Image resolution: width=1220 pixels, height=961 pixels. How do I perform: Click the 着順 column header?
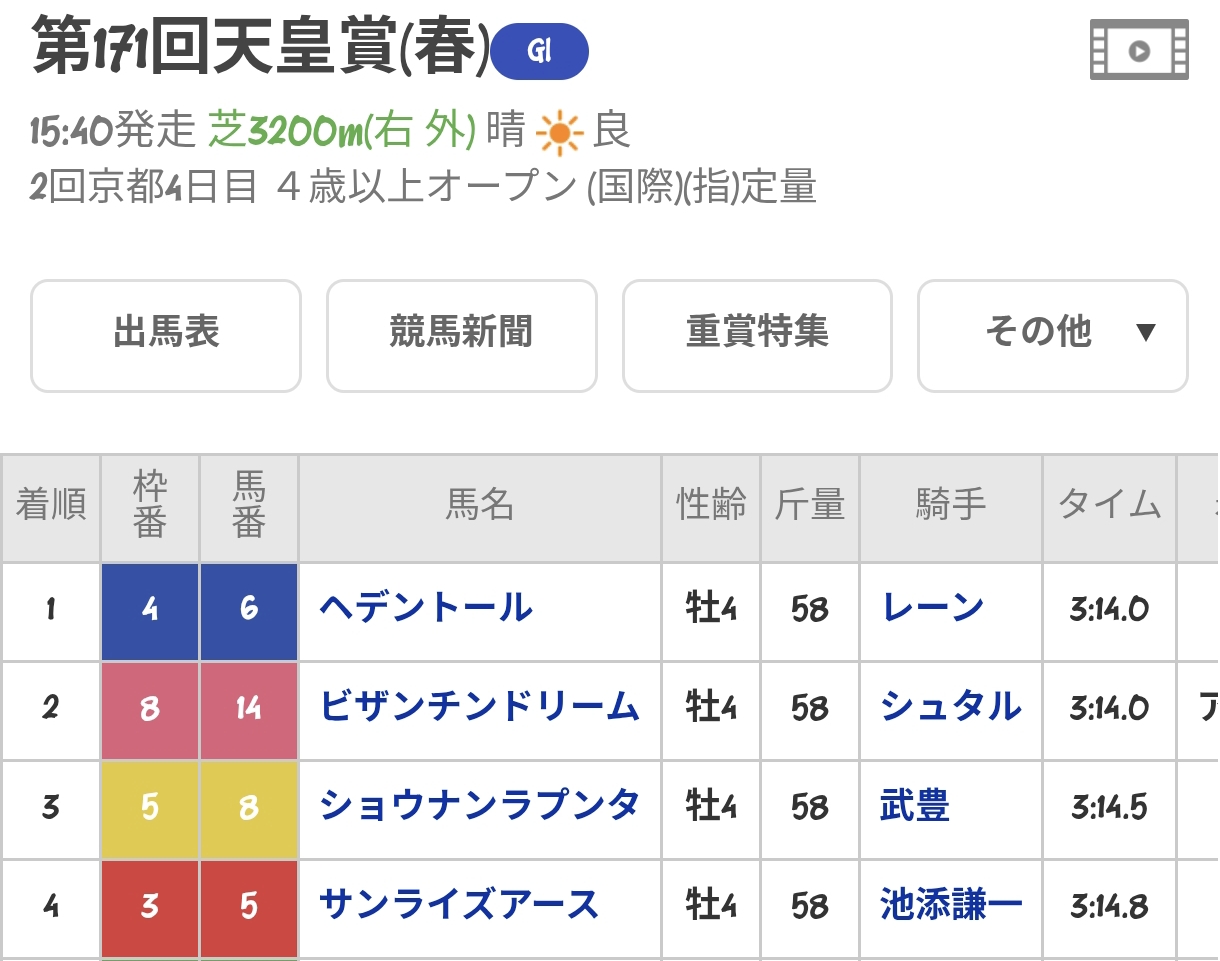(x=51, y=506)
